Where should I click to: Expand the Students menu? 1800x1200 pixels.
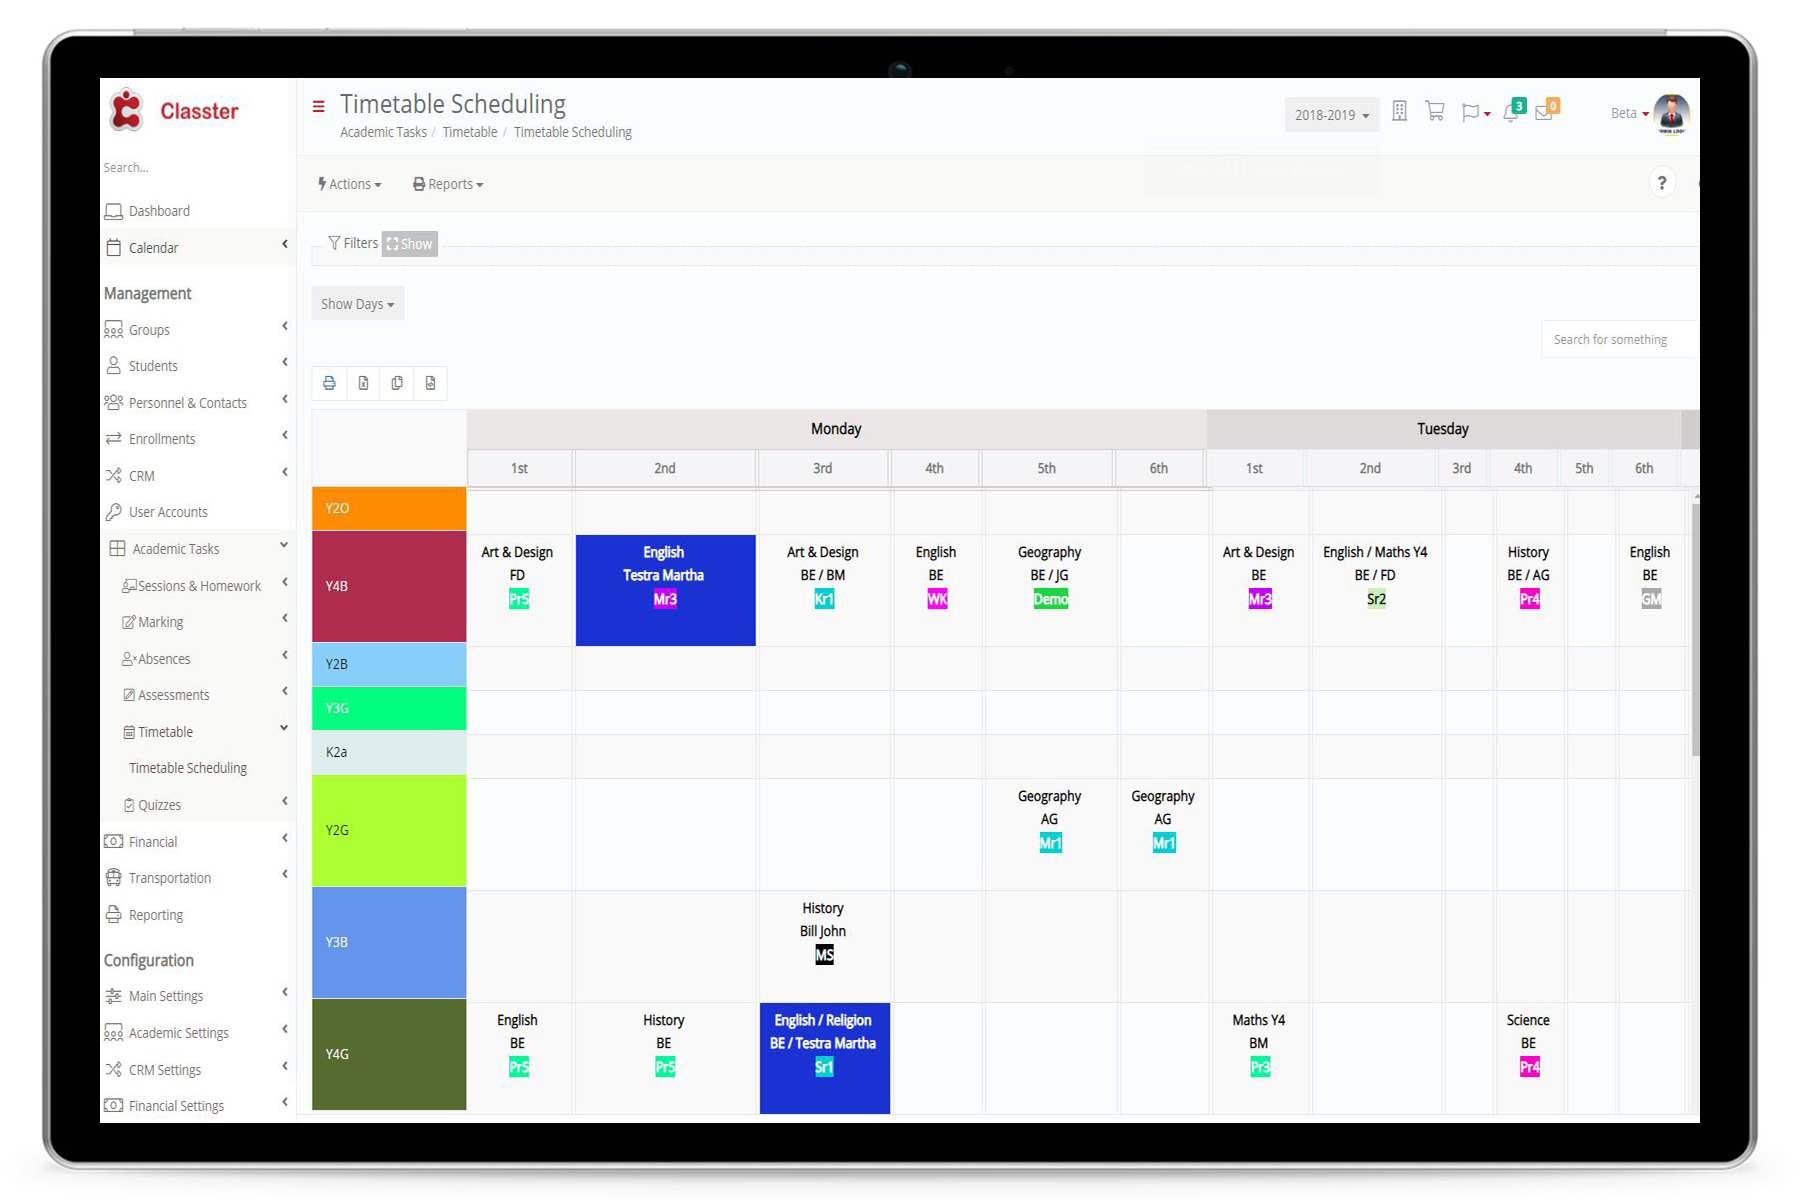(196, 366)
